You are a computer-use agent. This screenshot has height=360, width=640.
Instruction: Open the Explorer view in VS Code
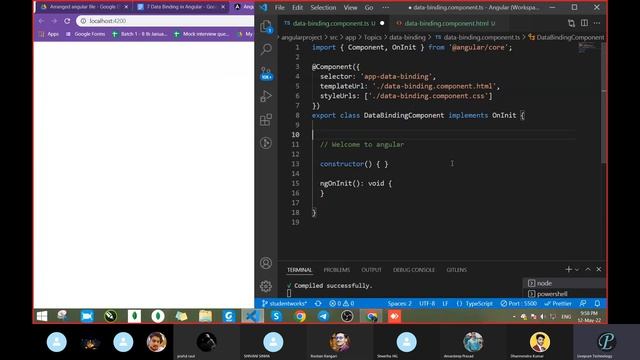tap(266, 27)
